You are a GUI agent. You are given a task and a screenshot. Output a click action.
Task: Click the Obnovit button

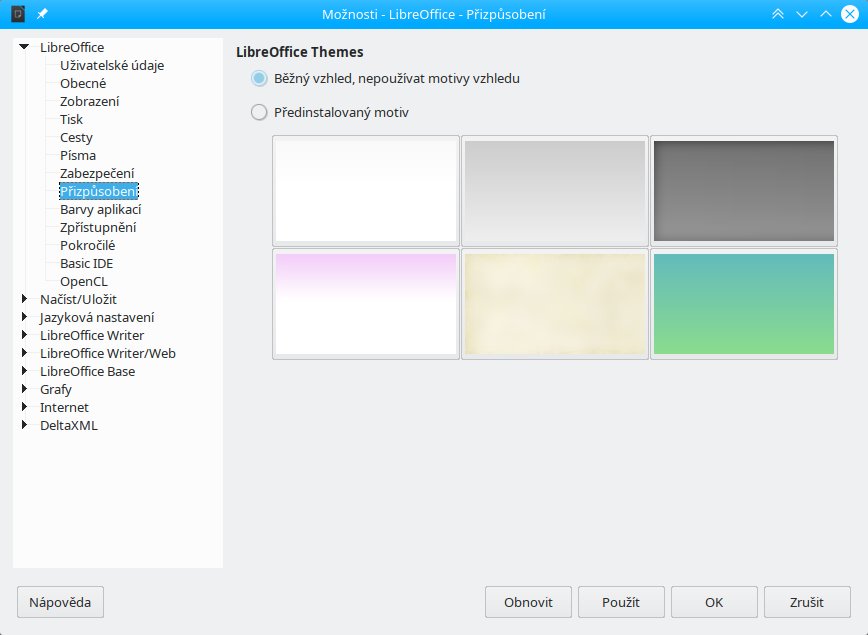[528, 602]
